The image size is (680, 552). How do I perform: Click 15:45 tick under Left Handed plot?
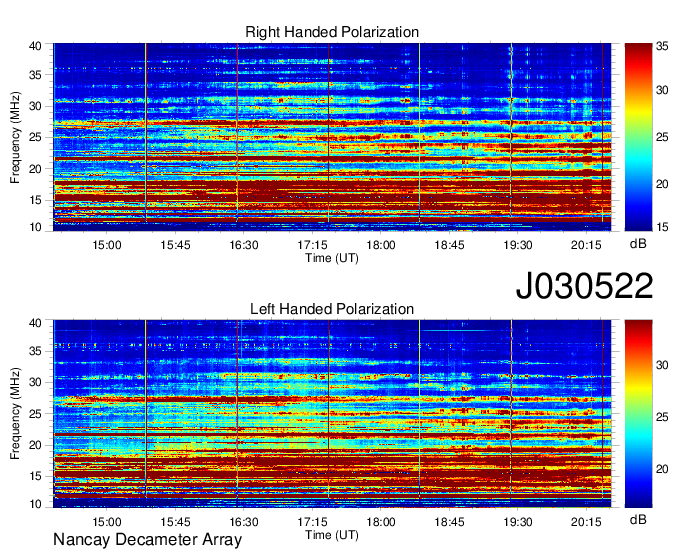[175, 522]
